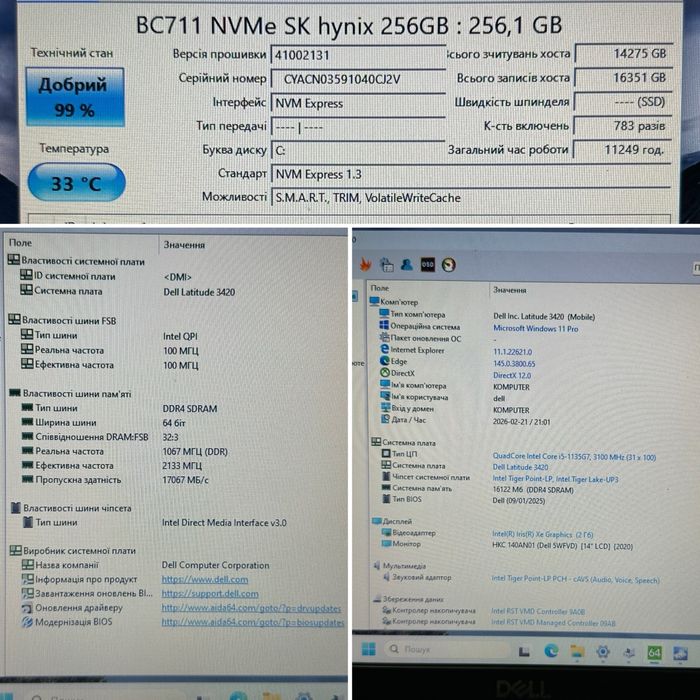
Task: Select the Властивості системної плати group header
Action: (x=76, y=261)
